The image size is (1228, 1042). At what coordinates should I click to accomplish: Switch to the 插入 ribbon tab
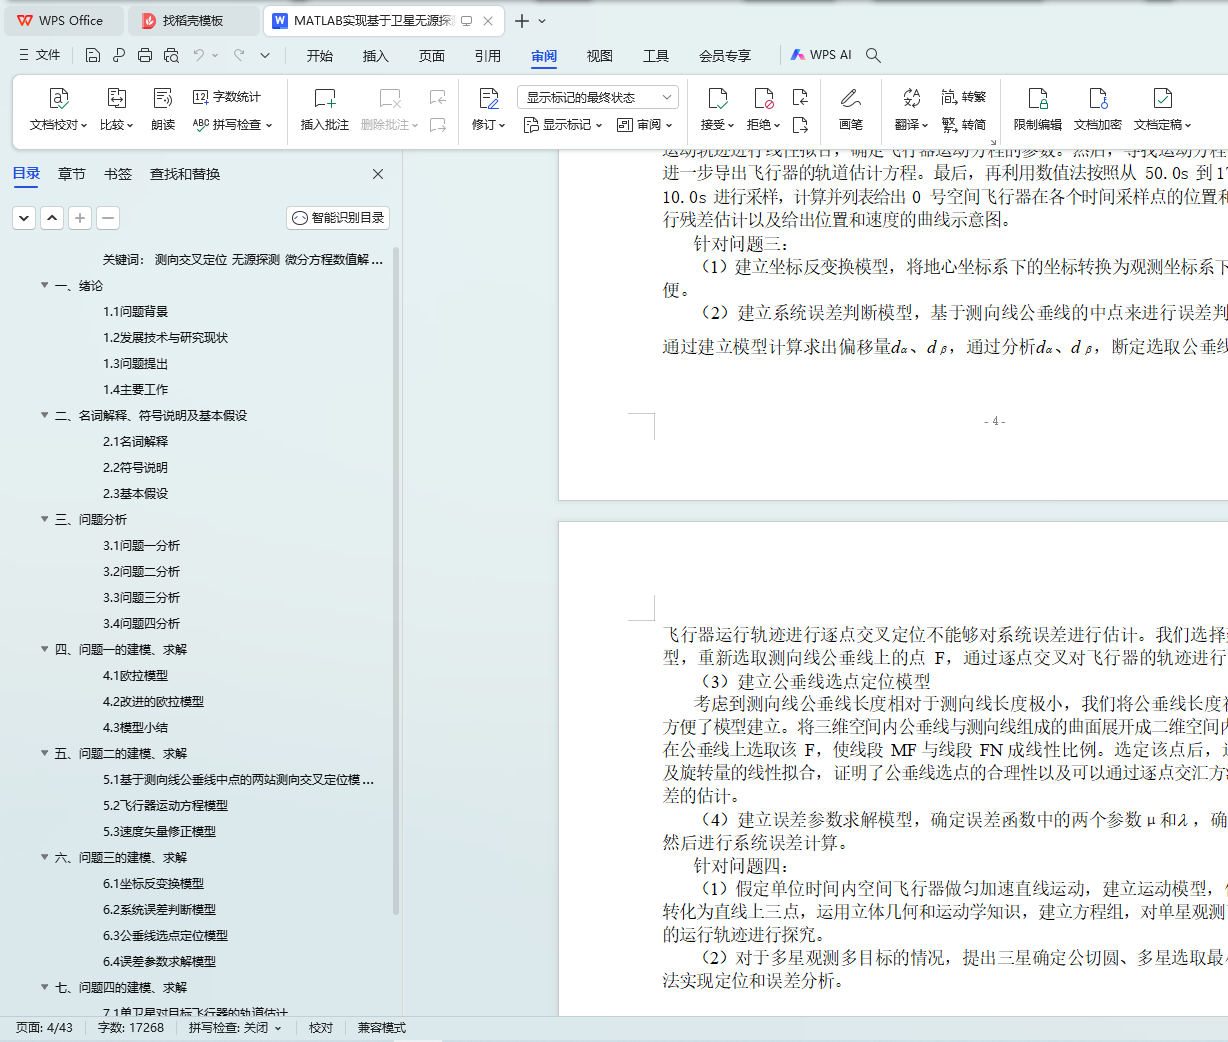(376, 56)
